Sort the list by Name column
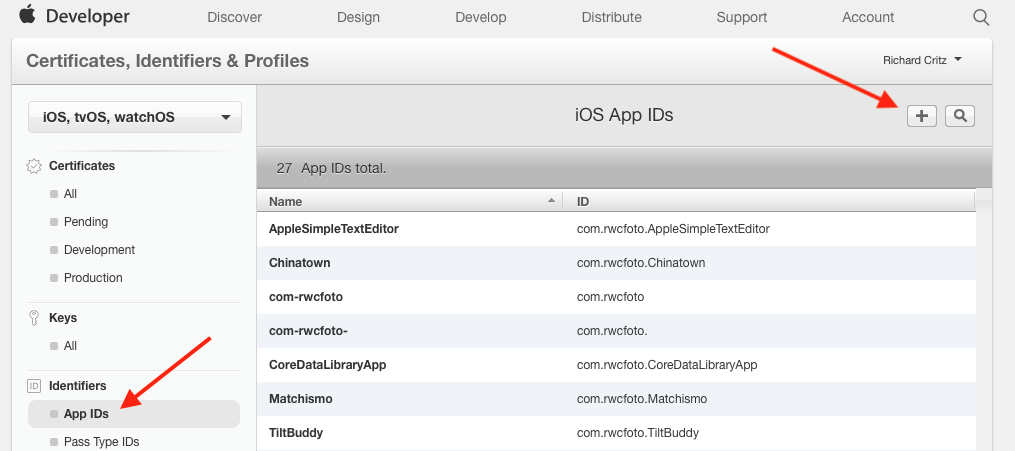This screenshot has width=1015, height=451. [x=410, y=201]
